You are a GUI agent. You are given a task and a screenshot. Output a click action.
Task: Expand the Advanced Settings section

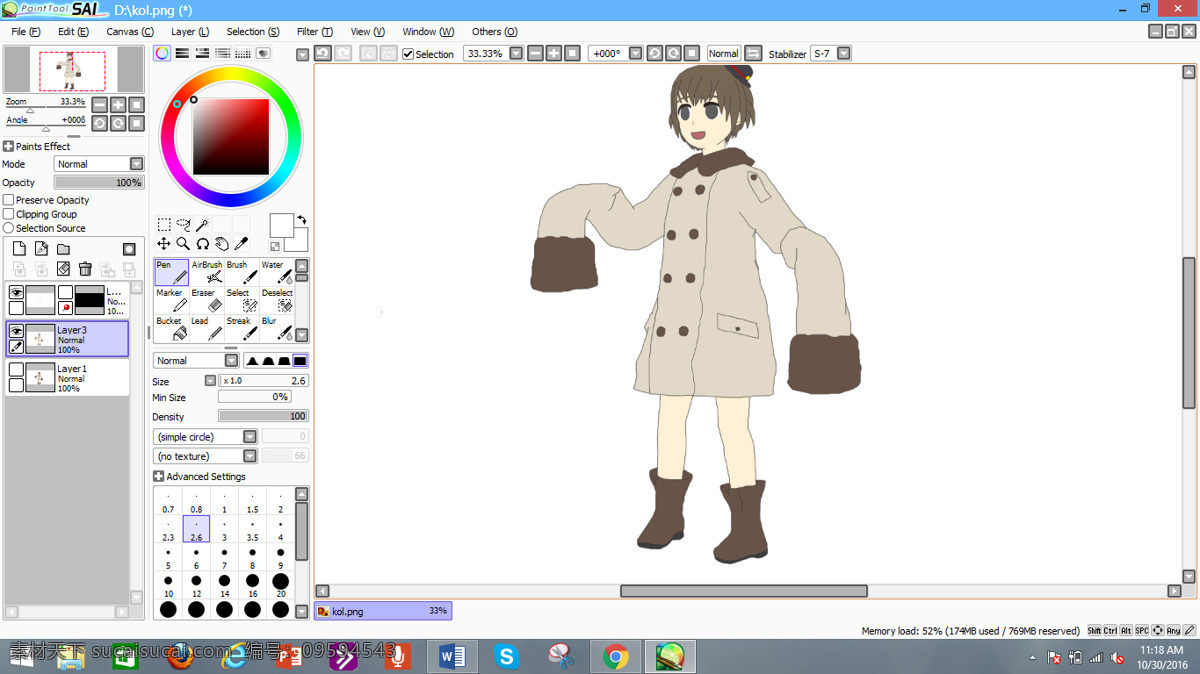coord(158,477)
